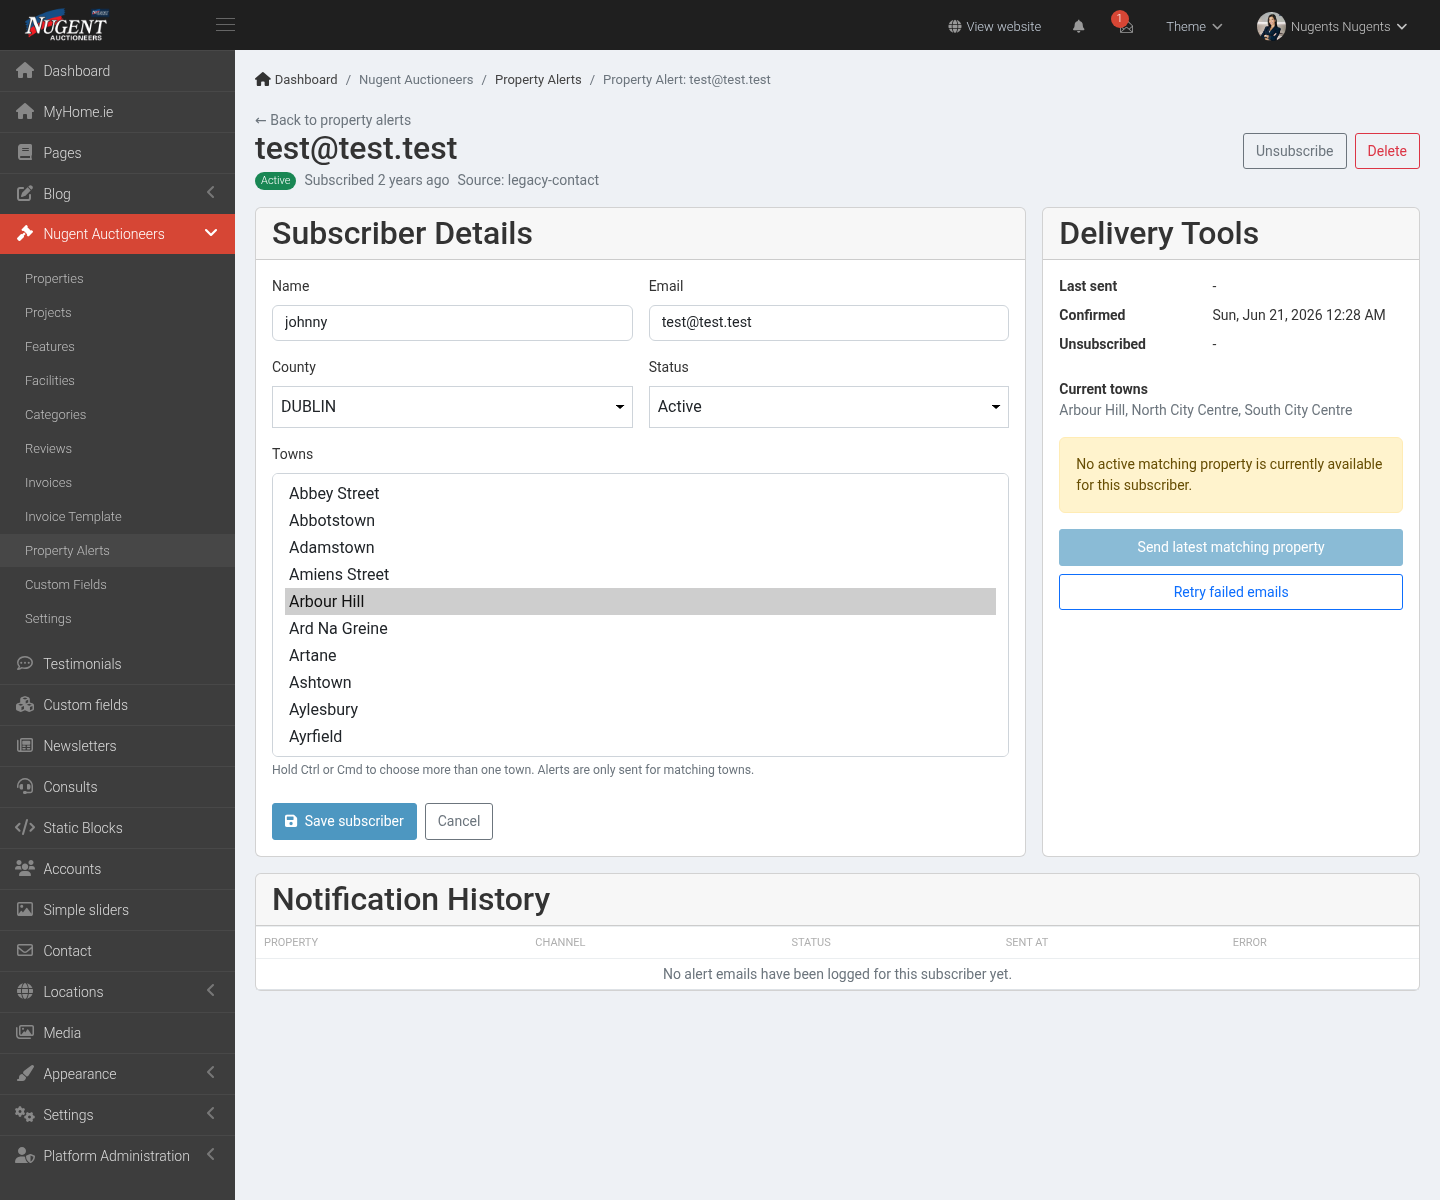Click the Custom fields cubes icon
Image resolution: width=1440 pixels, height=1200 pixels.
point(25,705)
